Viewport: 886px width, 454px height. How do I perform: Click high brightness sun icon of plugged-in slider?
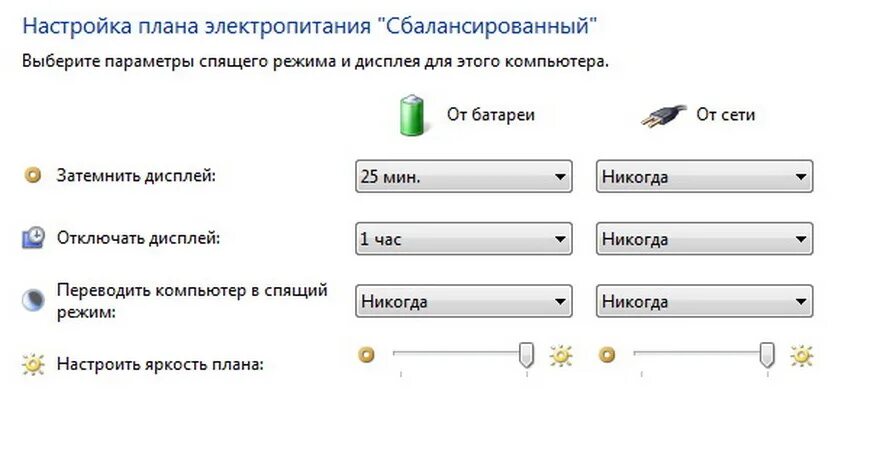(x=801, y=355)
